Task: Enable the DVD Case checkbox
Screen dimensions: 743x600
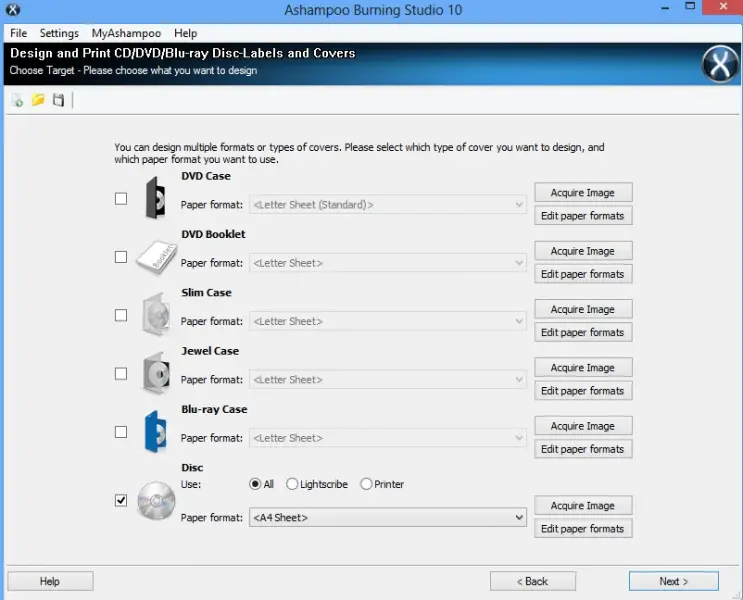Action: (x=121, y=199)
